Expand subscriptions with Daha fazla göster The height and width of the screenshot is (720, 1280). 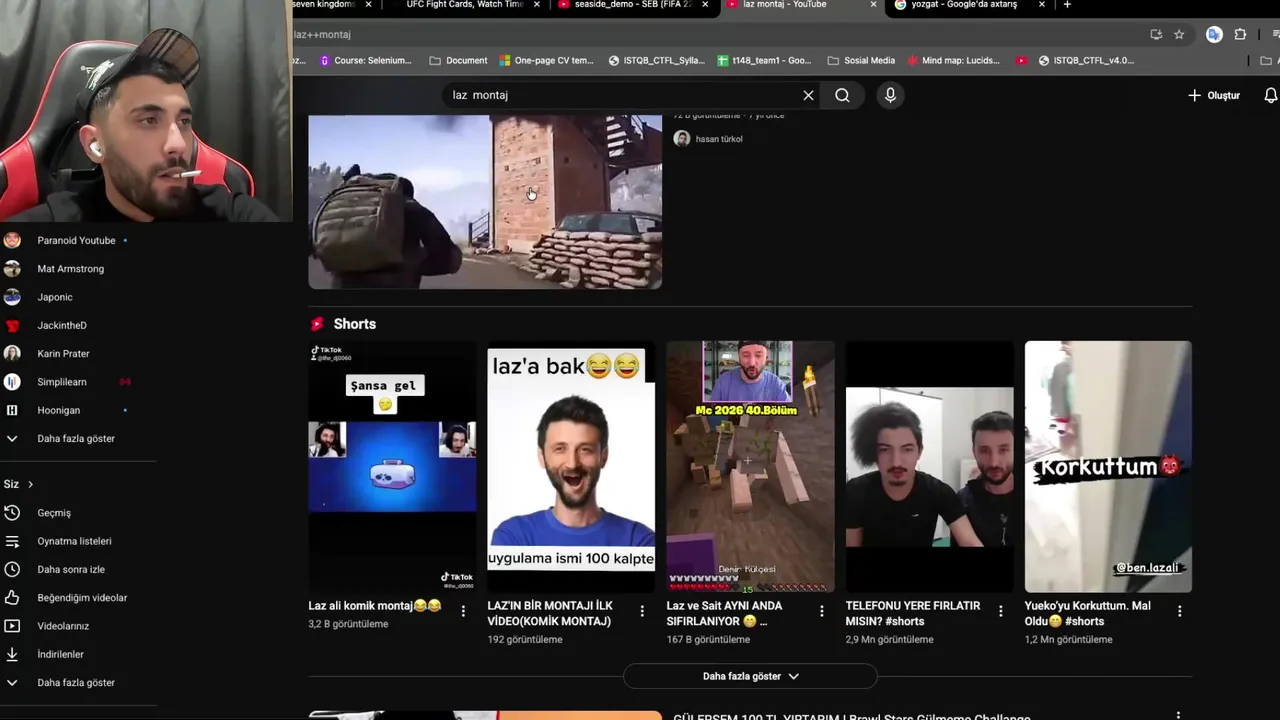click(76, 438)
